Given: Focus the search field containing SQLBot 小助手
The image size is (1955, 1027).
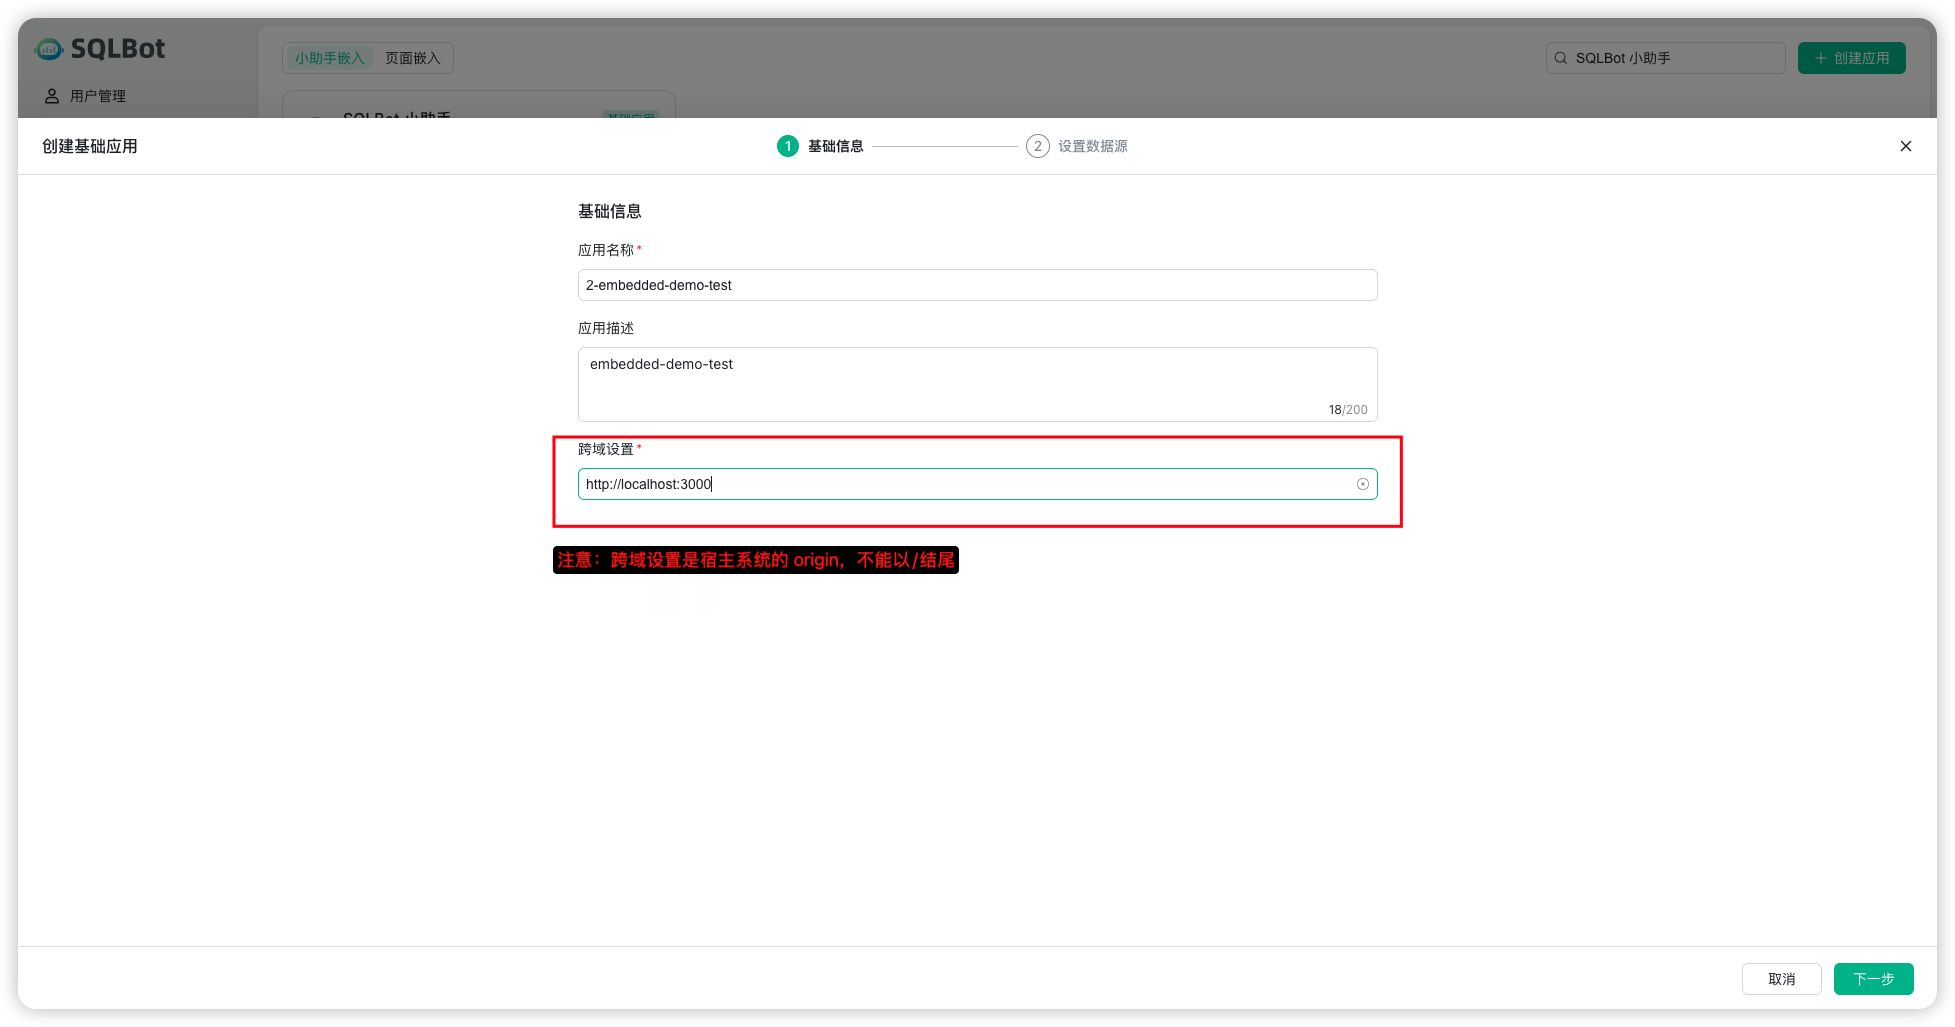Looking at the screenshot, I should click(x=1674, y=58).
